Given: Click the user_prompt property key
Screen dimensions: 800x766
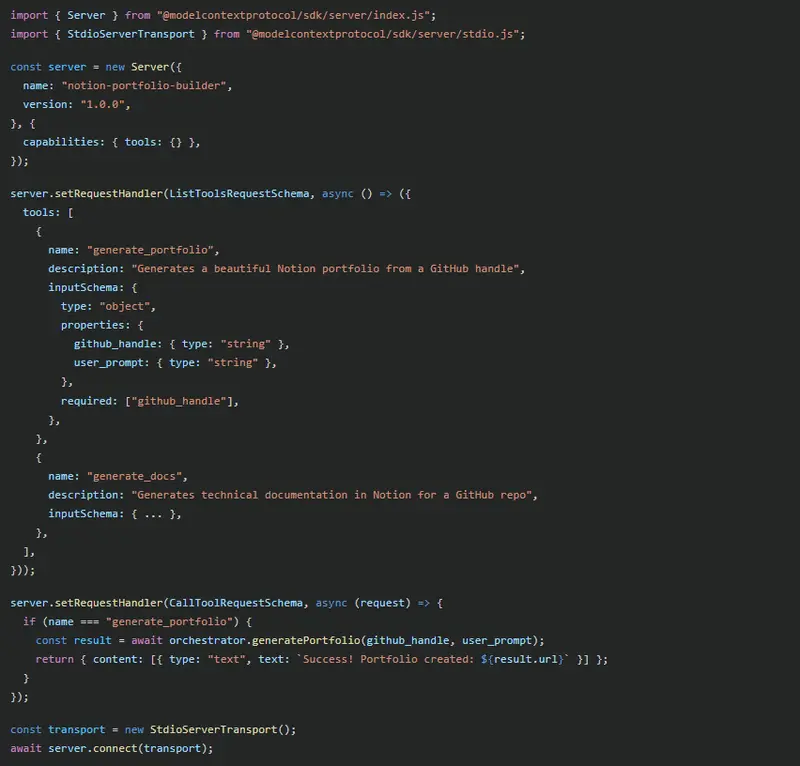Looking at the screenshot, I should point(109,363).
